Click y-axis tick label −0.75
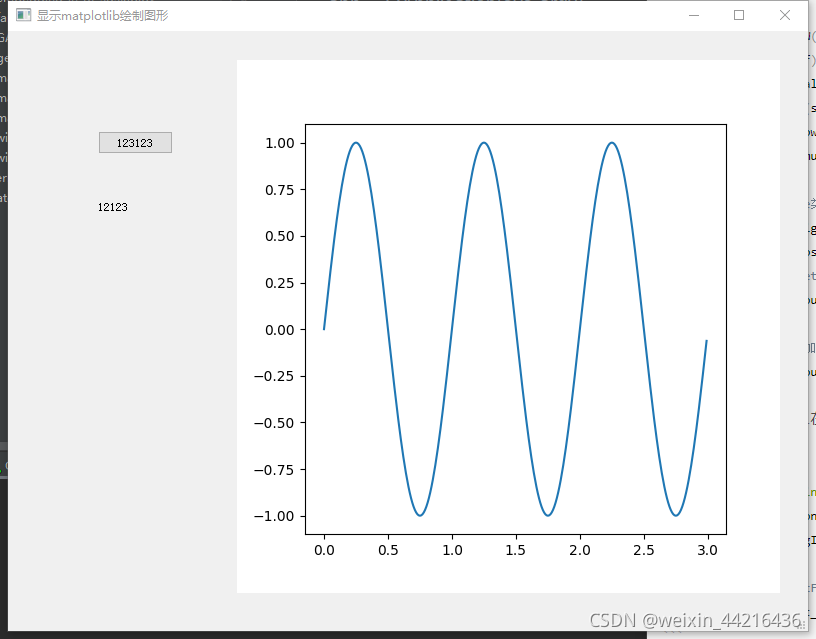Image resolution: width=816 pixels, height=639 pixels. point(274,470)
